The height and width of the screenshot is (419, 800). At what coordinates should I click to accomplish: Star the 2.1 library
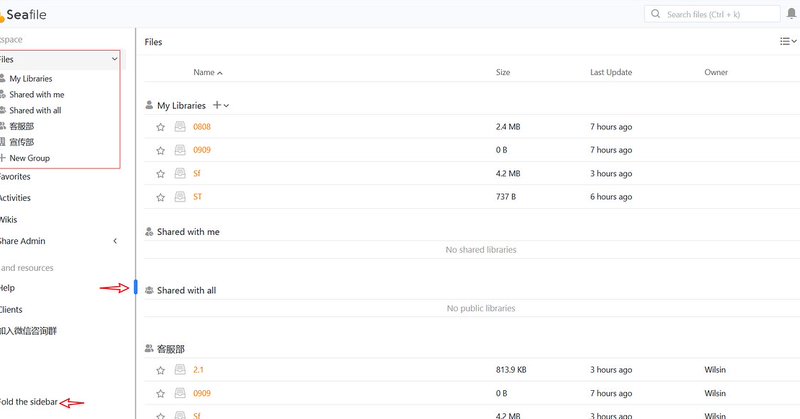coord(161,371)
